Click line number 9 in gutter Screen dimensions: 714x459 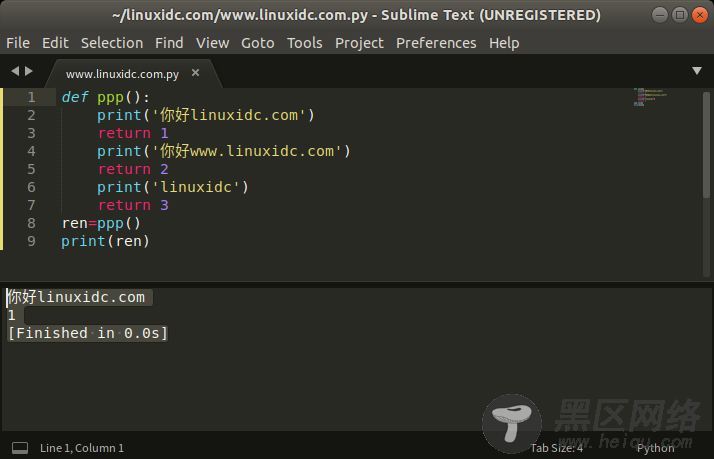coord(31,241)
